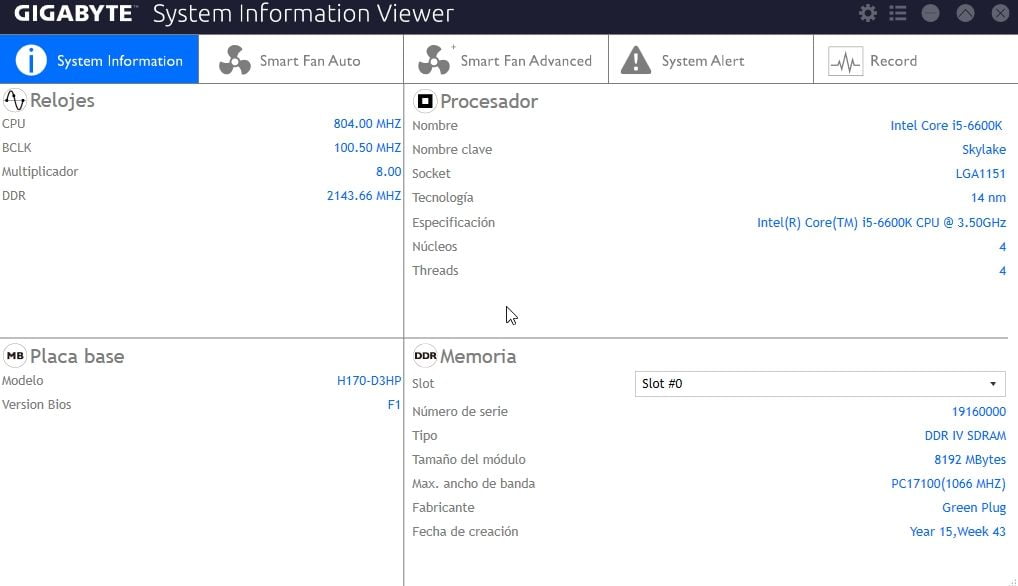
Task: Select the CPU clock value 804.00 MHZ
Action: [367, 123]
